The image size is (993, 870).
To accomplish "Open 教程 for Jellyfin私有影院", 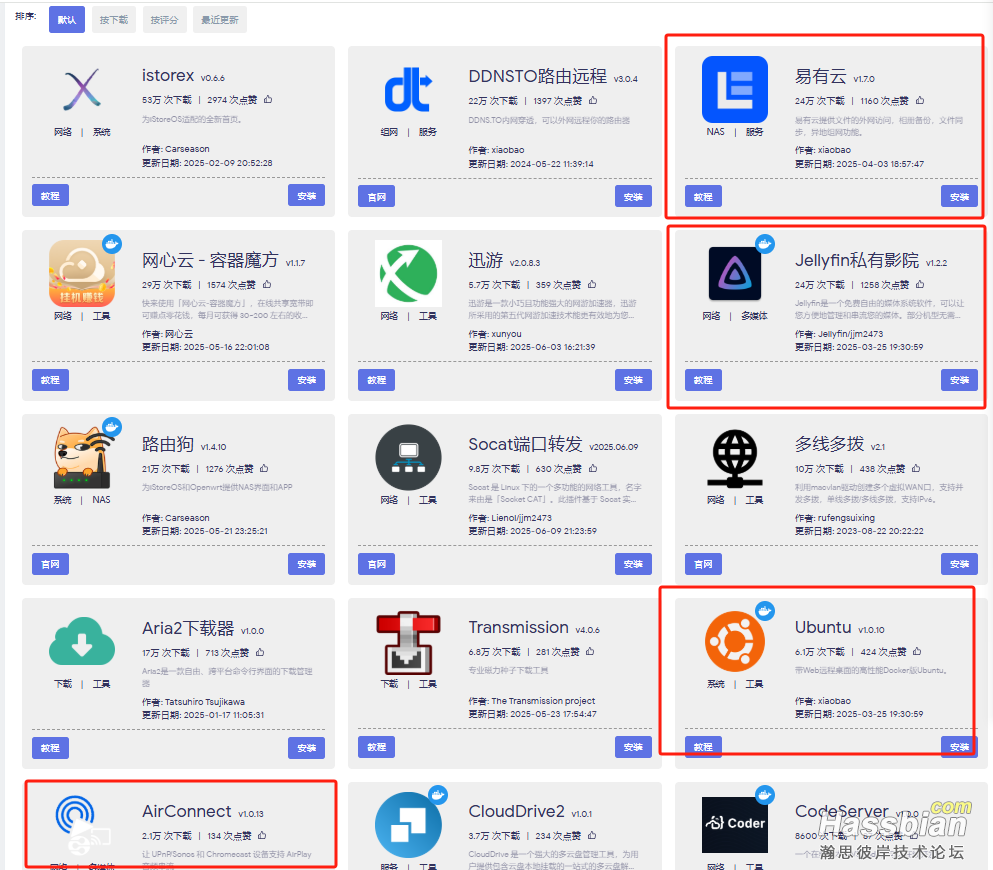I will [x=703, y=380].
